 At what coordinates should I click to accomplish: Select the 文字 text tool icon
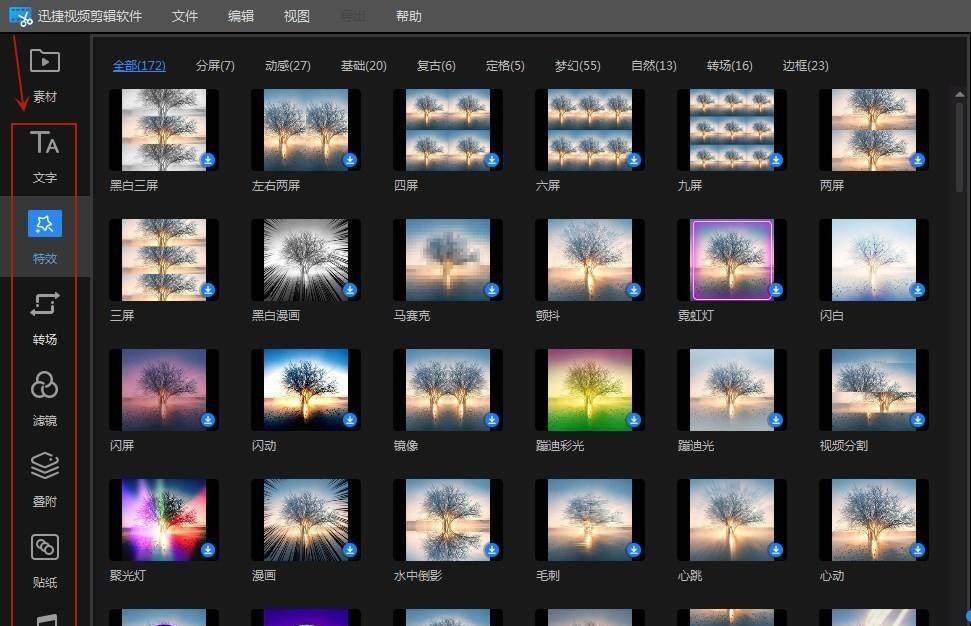point(45,142)
